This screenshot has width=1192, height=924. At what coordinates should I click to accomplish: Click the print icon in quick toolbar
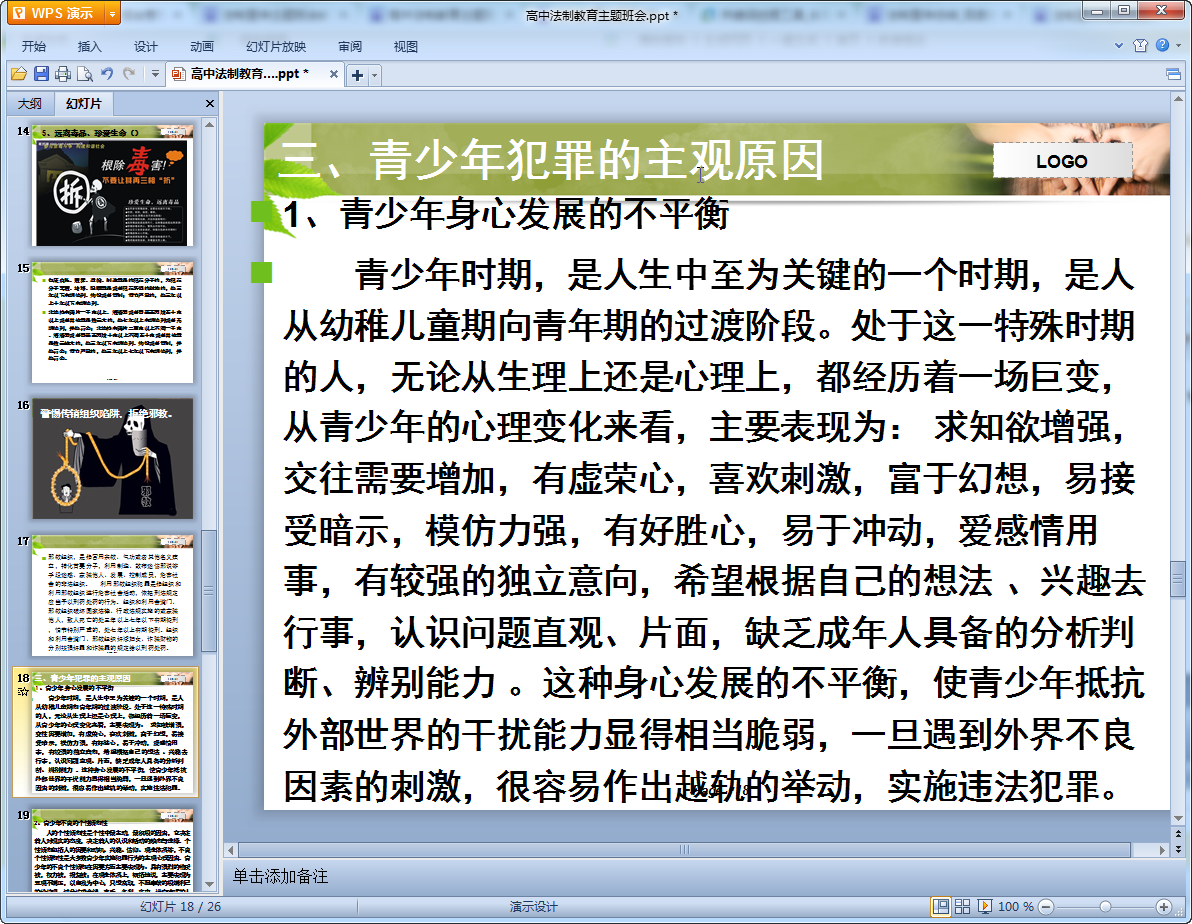tap(63, 74)
